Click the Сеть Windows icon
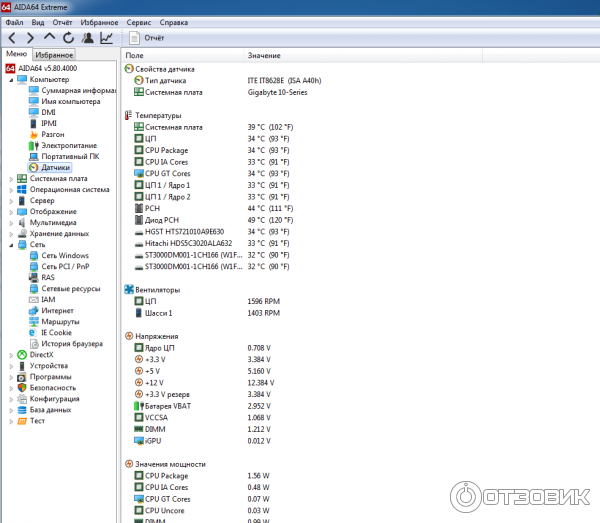 point(34,256)
